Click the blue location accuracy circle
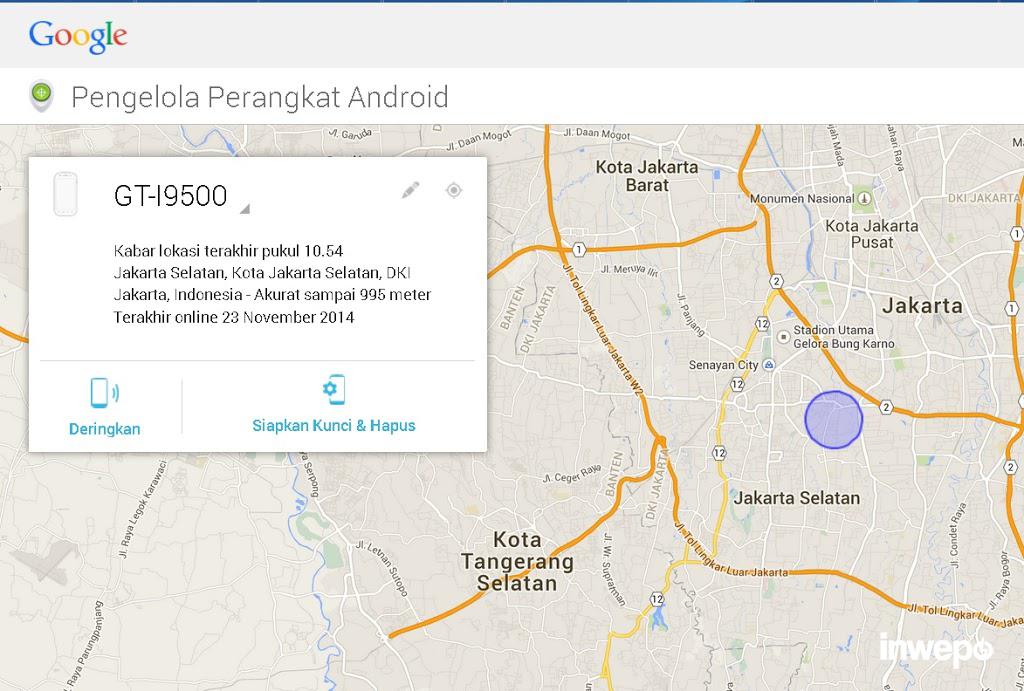The image size is (1024, 691). tap(833, 420)
